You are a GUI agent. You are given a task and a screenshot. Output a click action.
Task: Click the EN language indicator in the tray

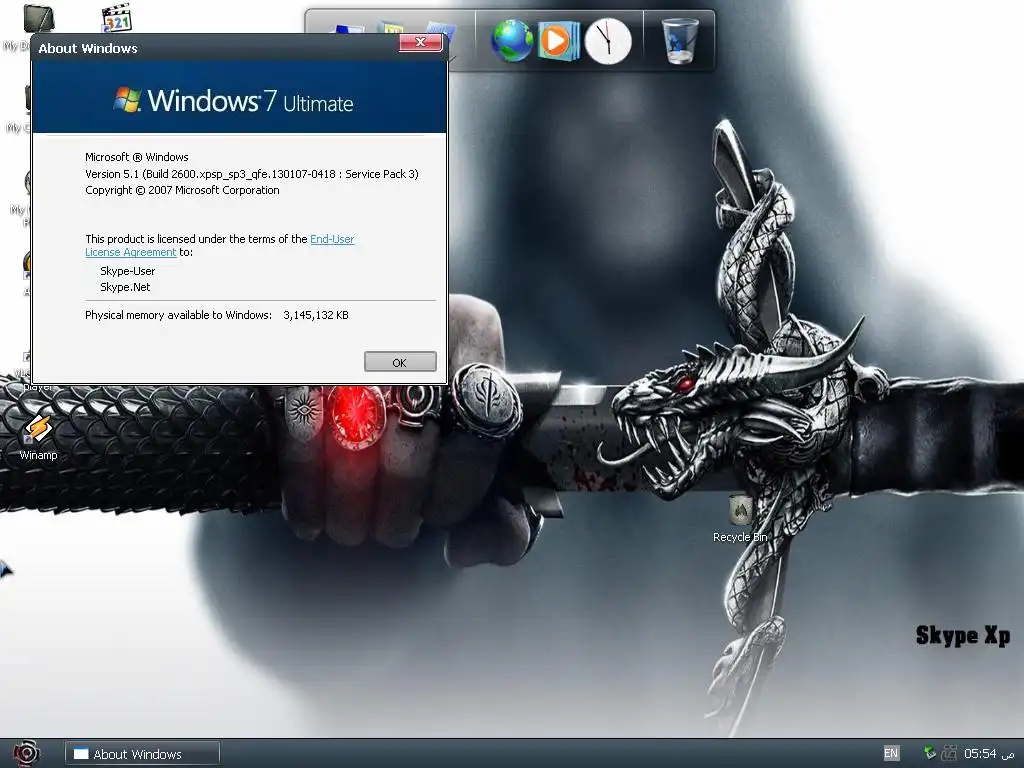pyautogui.click(x=891, y=753)
